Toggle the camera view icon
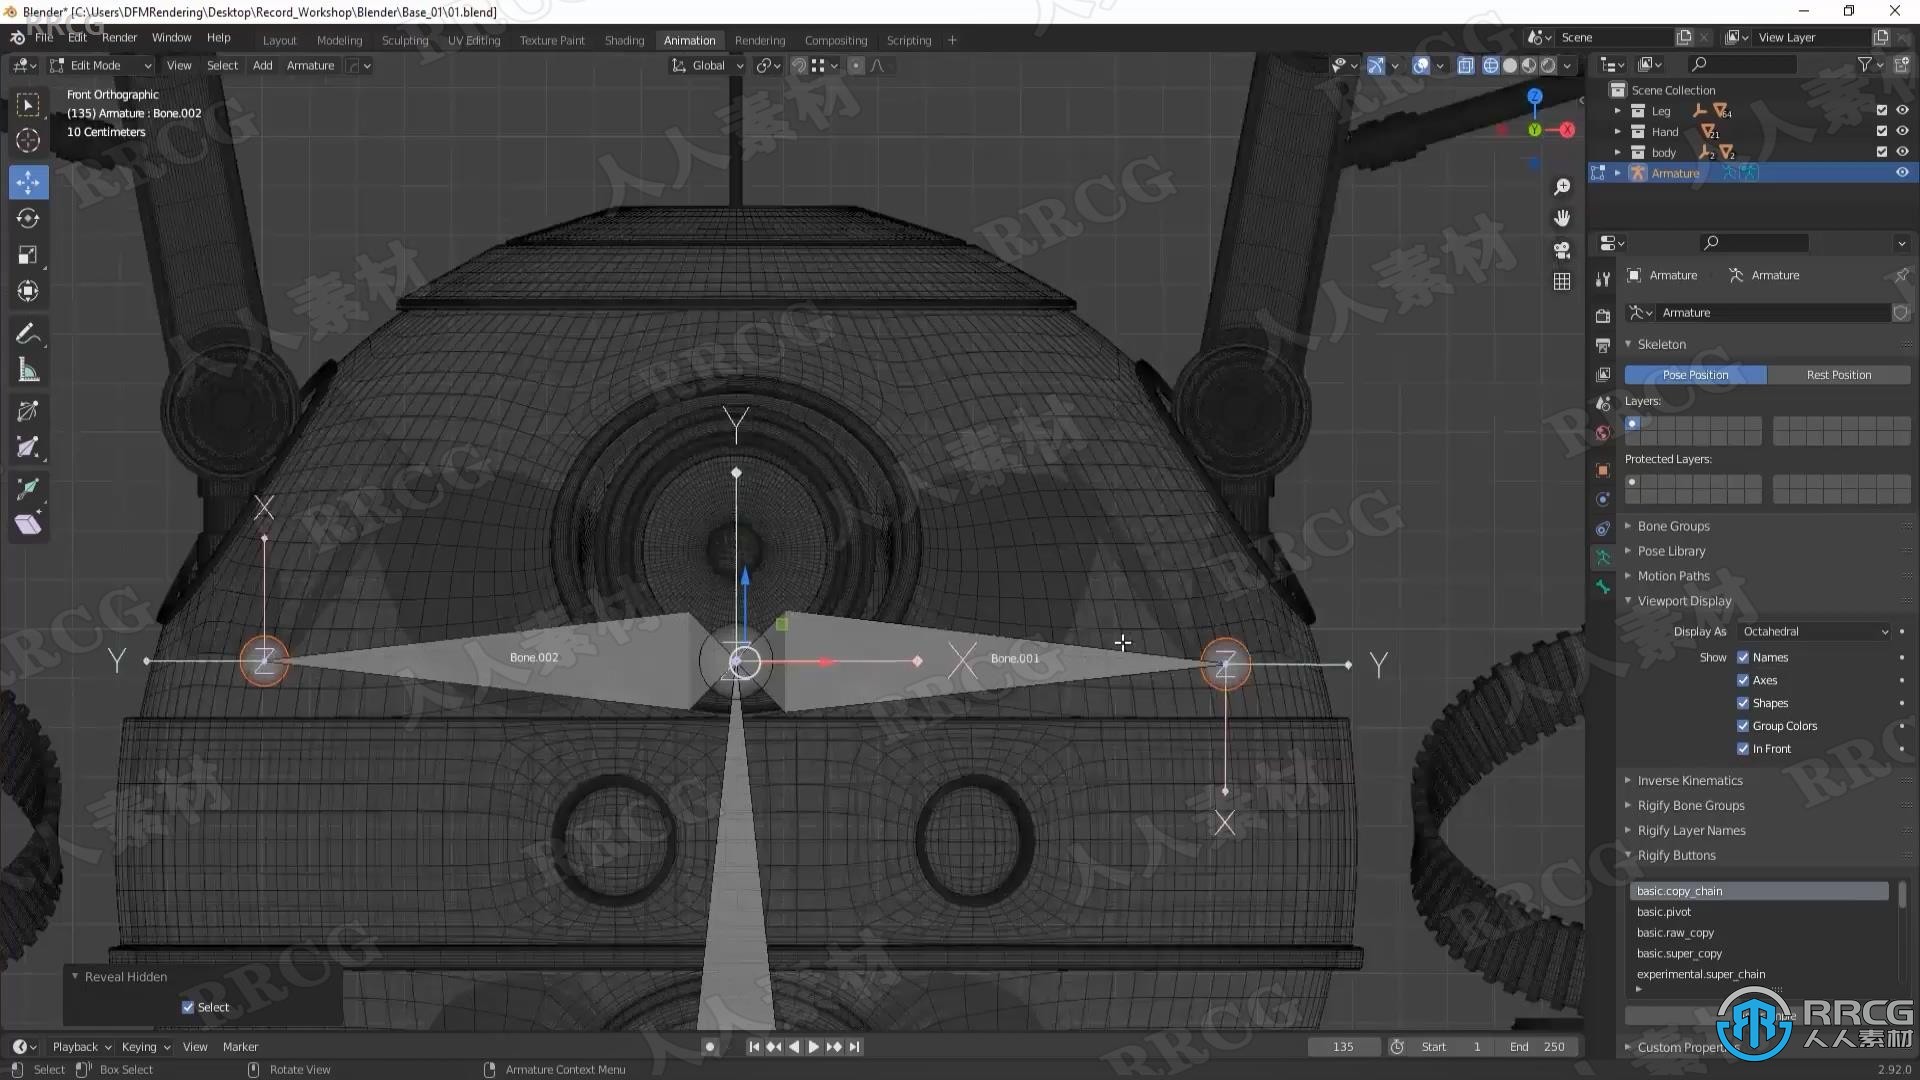This screenshot has height=1080, width=1920. 1562,250
